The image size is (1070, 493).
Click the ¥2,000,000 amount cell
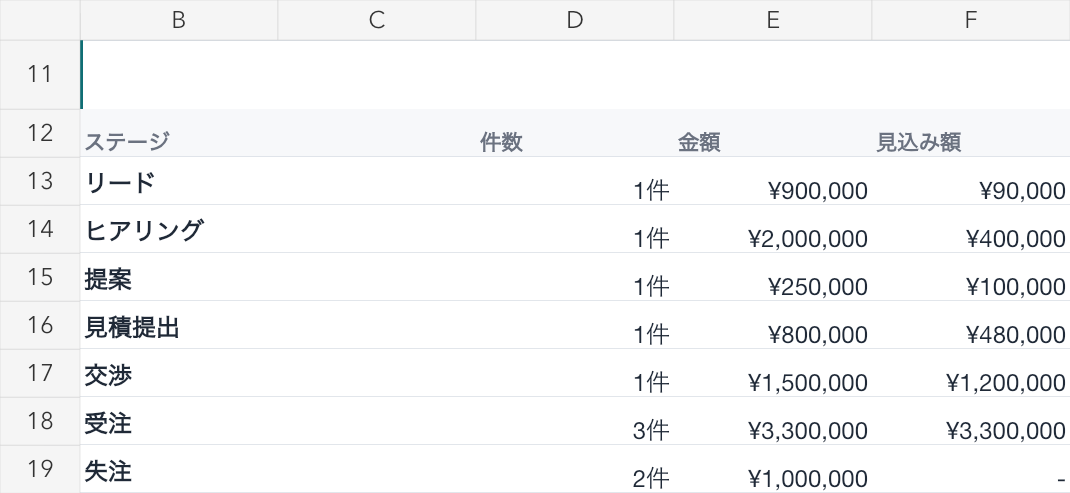tap(772, 229)
